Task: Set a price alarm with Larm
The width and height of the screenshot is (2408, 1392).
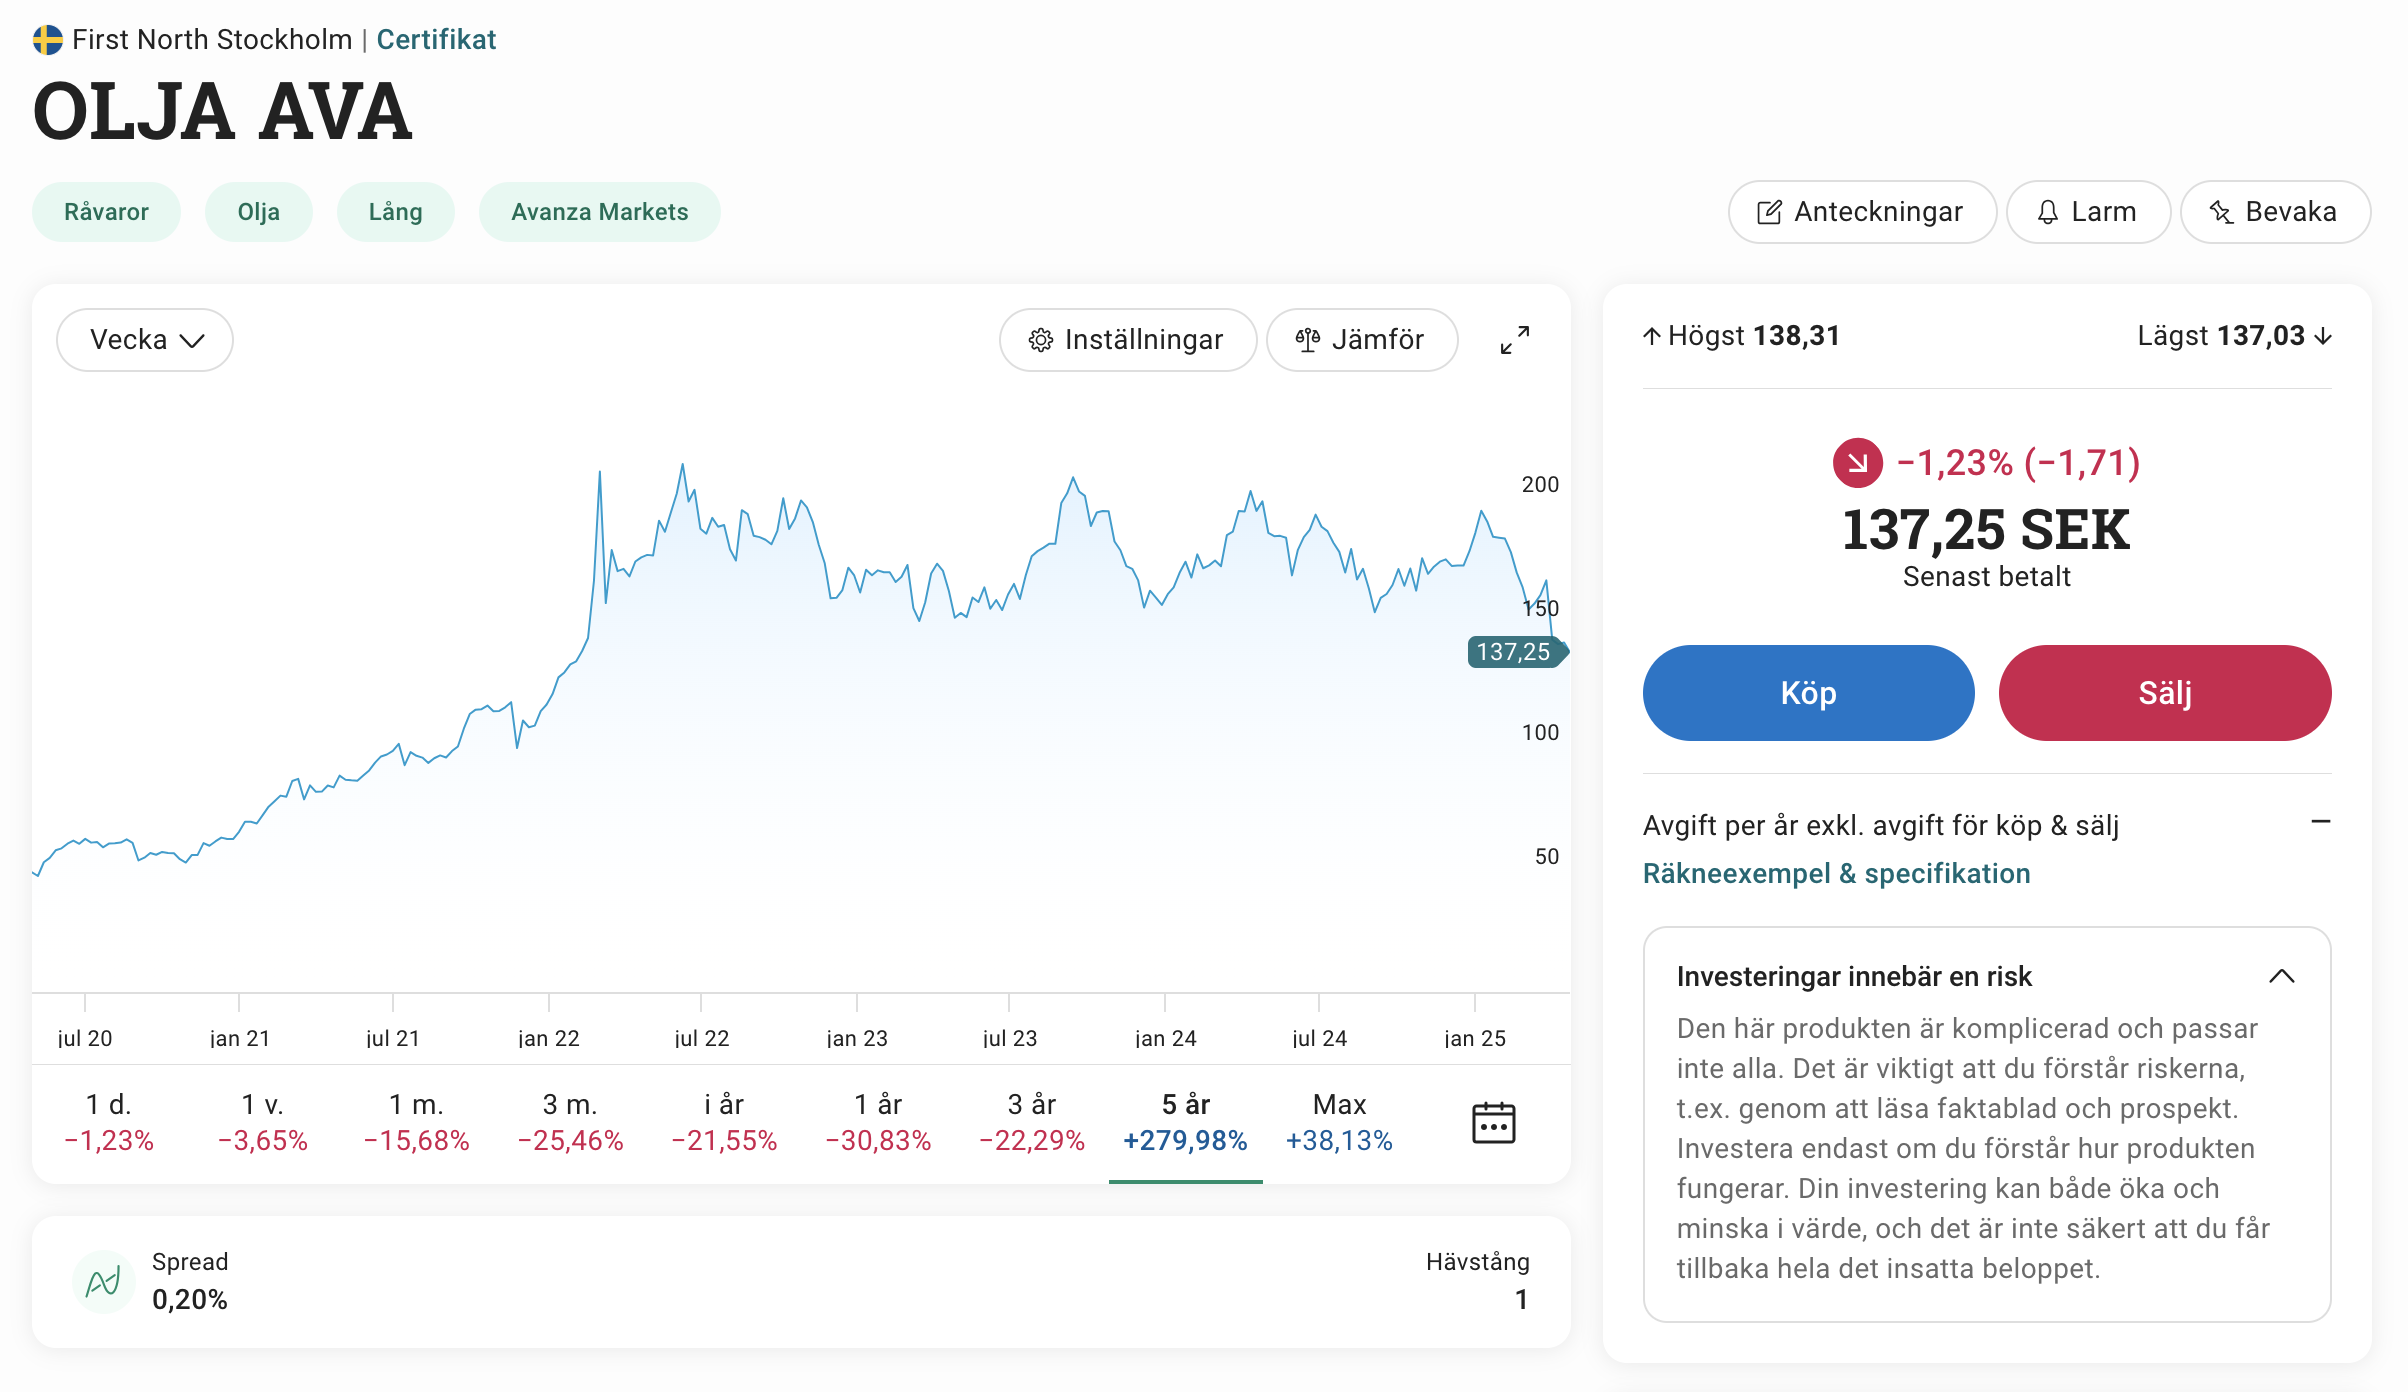Action: click(2087, 212)
